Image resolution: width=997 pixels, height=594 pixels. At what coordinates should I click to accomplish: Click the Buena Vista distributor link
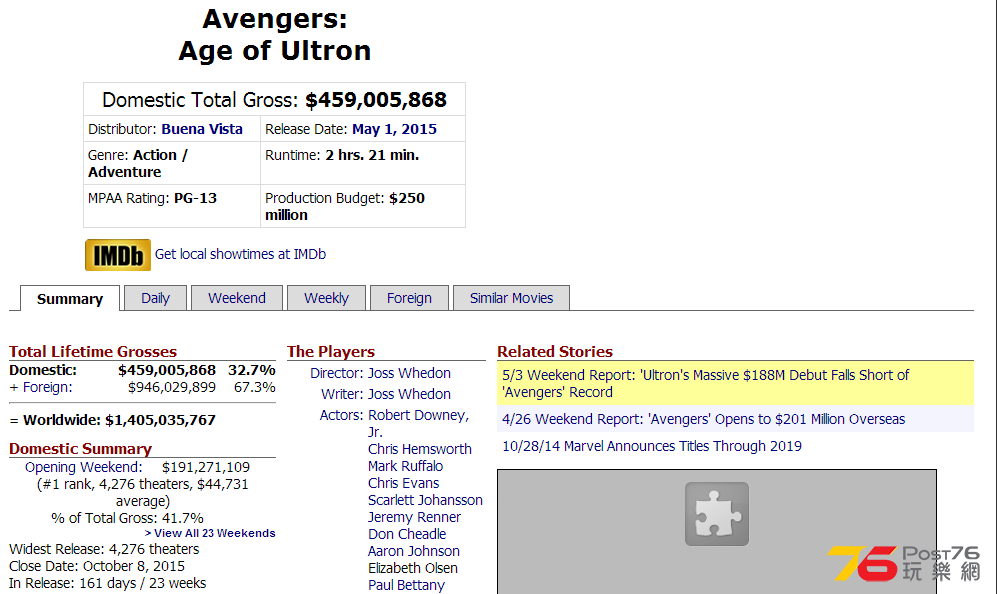[x=202, y=129]
